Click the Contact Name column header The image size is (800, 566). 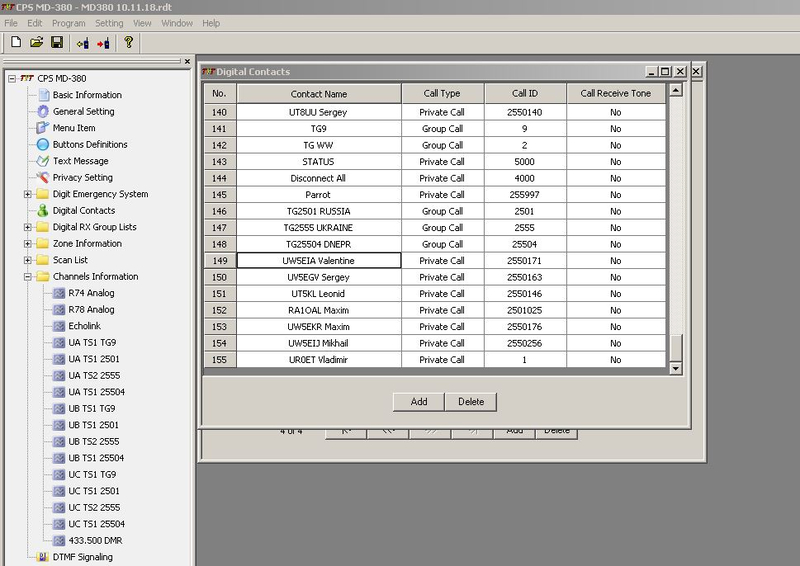(x=319, y=93)
